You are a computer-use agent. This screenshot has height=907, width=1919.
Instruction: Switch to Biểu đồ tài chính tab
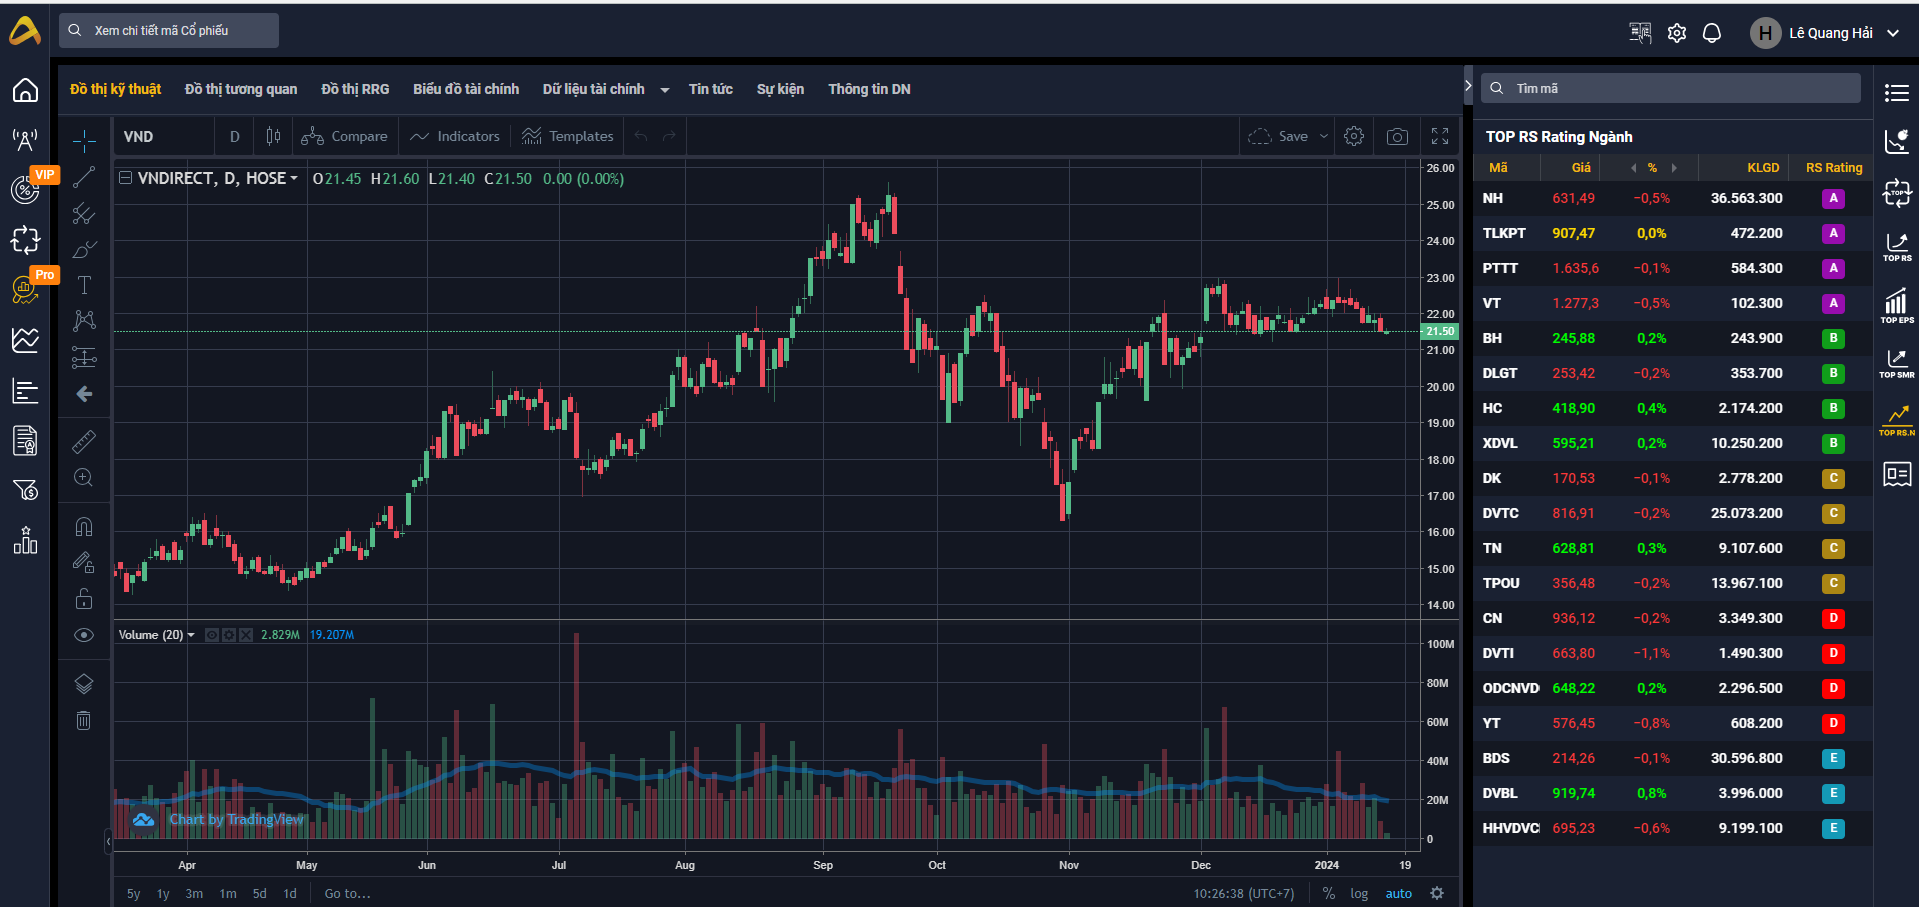click(466, 89)
